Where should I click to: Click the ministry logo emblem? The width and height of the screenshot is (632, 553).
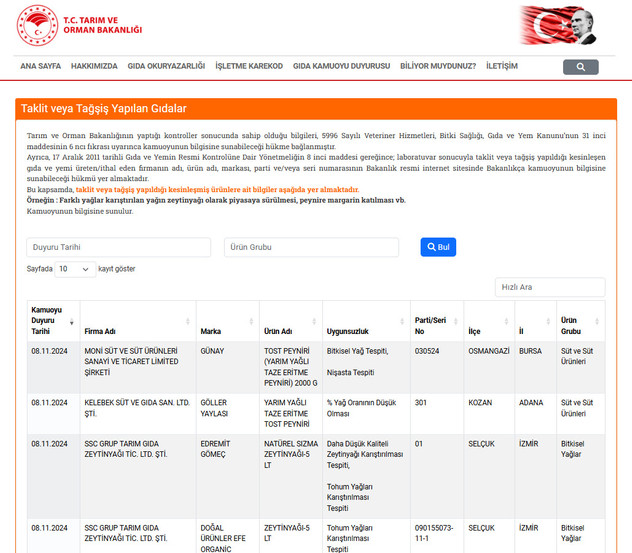pyautogui.click(x=37, y=25)
